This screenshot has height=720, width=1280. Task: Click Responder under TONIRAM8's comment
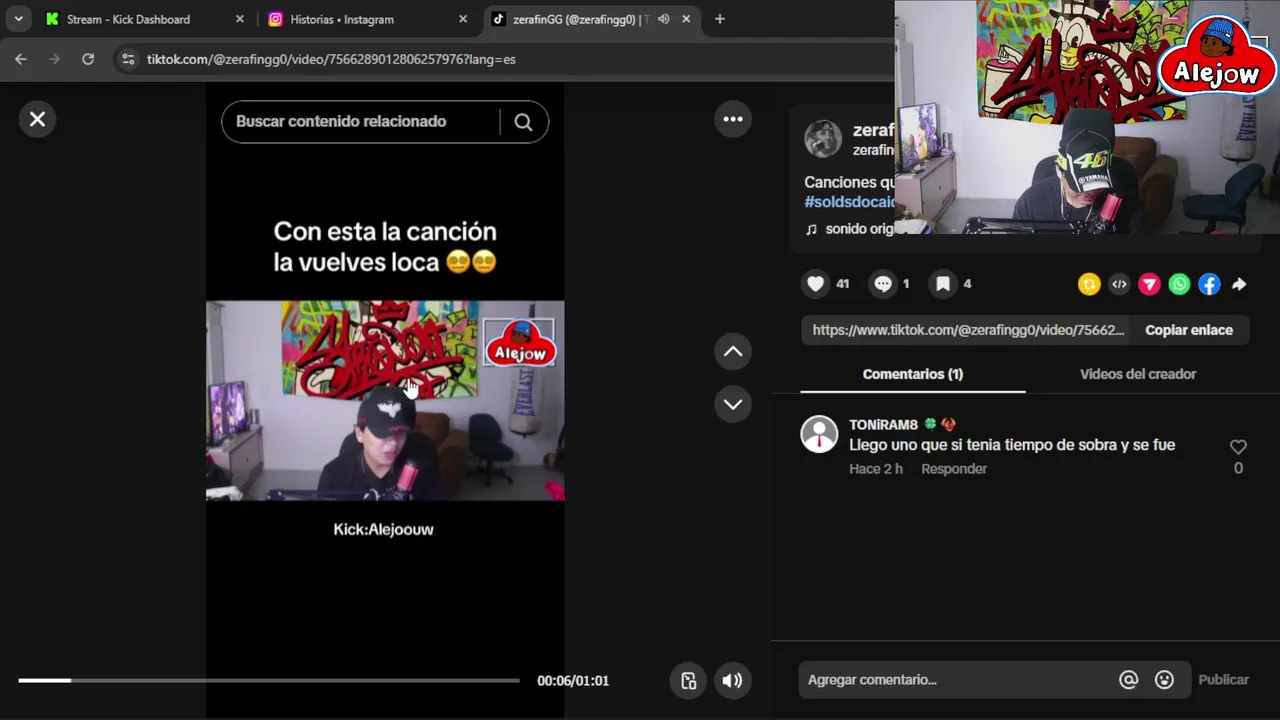(954, 469)
